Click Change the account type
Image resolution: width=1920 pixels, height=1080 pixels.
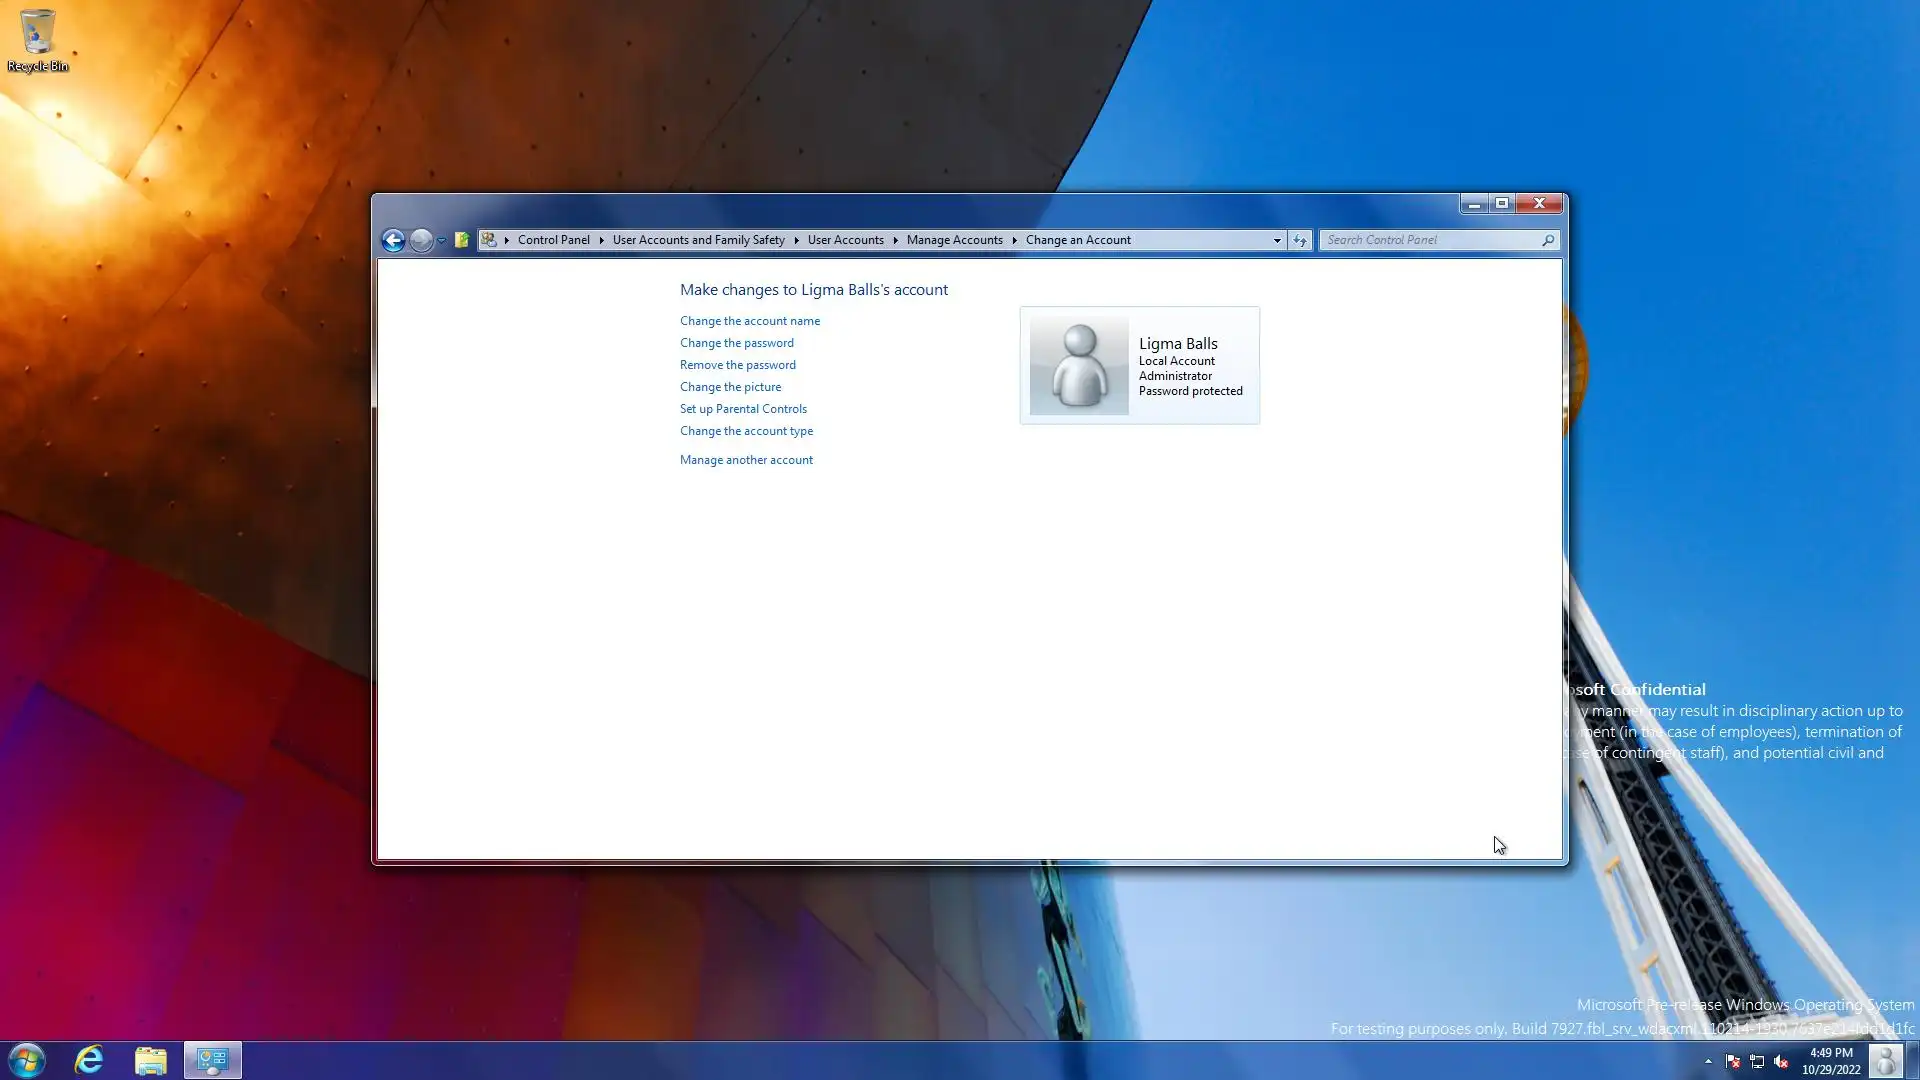click(x=746, y=431)
